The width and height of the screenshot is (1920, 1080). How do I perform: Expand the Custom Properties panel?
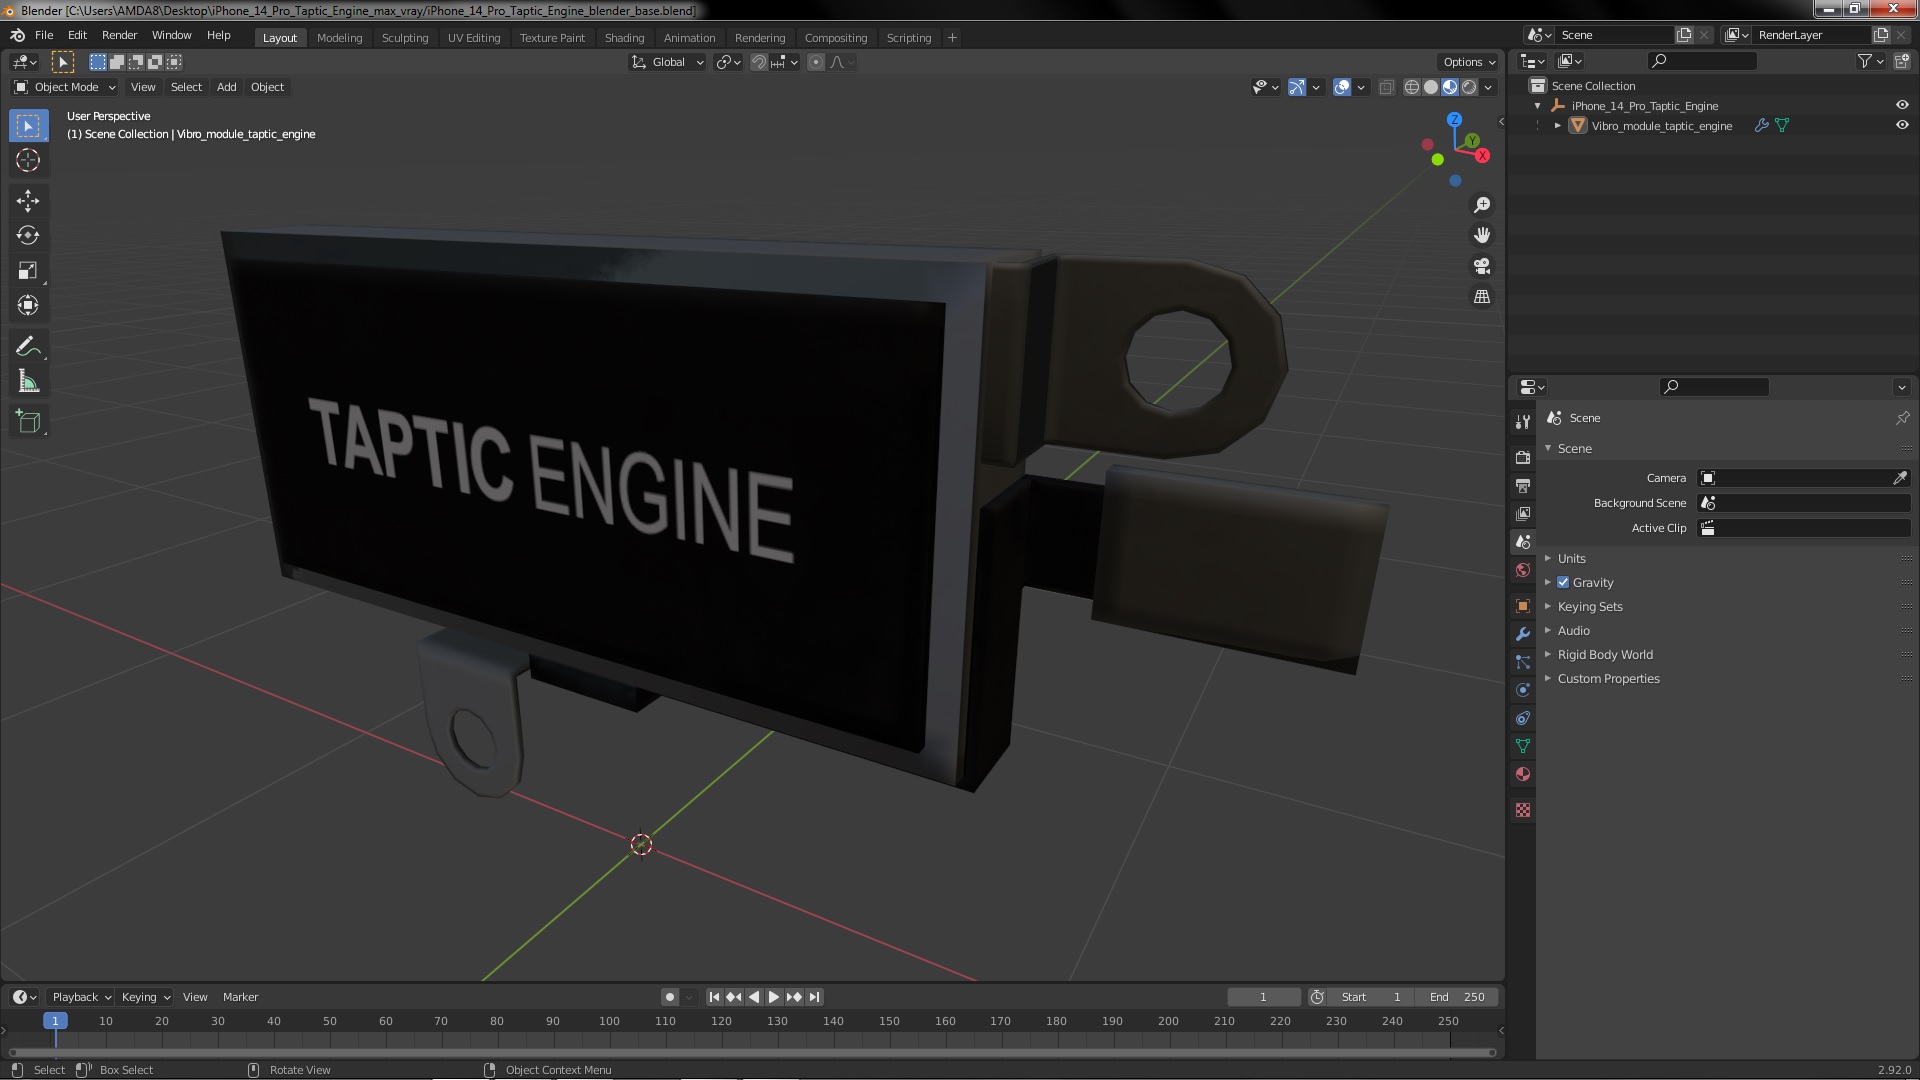click(1608, 678)
